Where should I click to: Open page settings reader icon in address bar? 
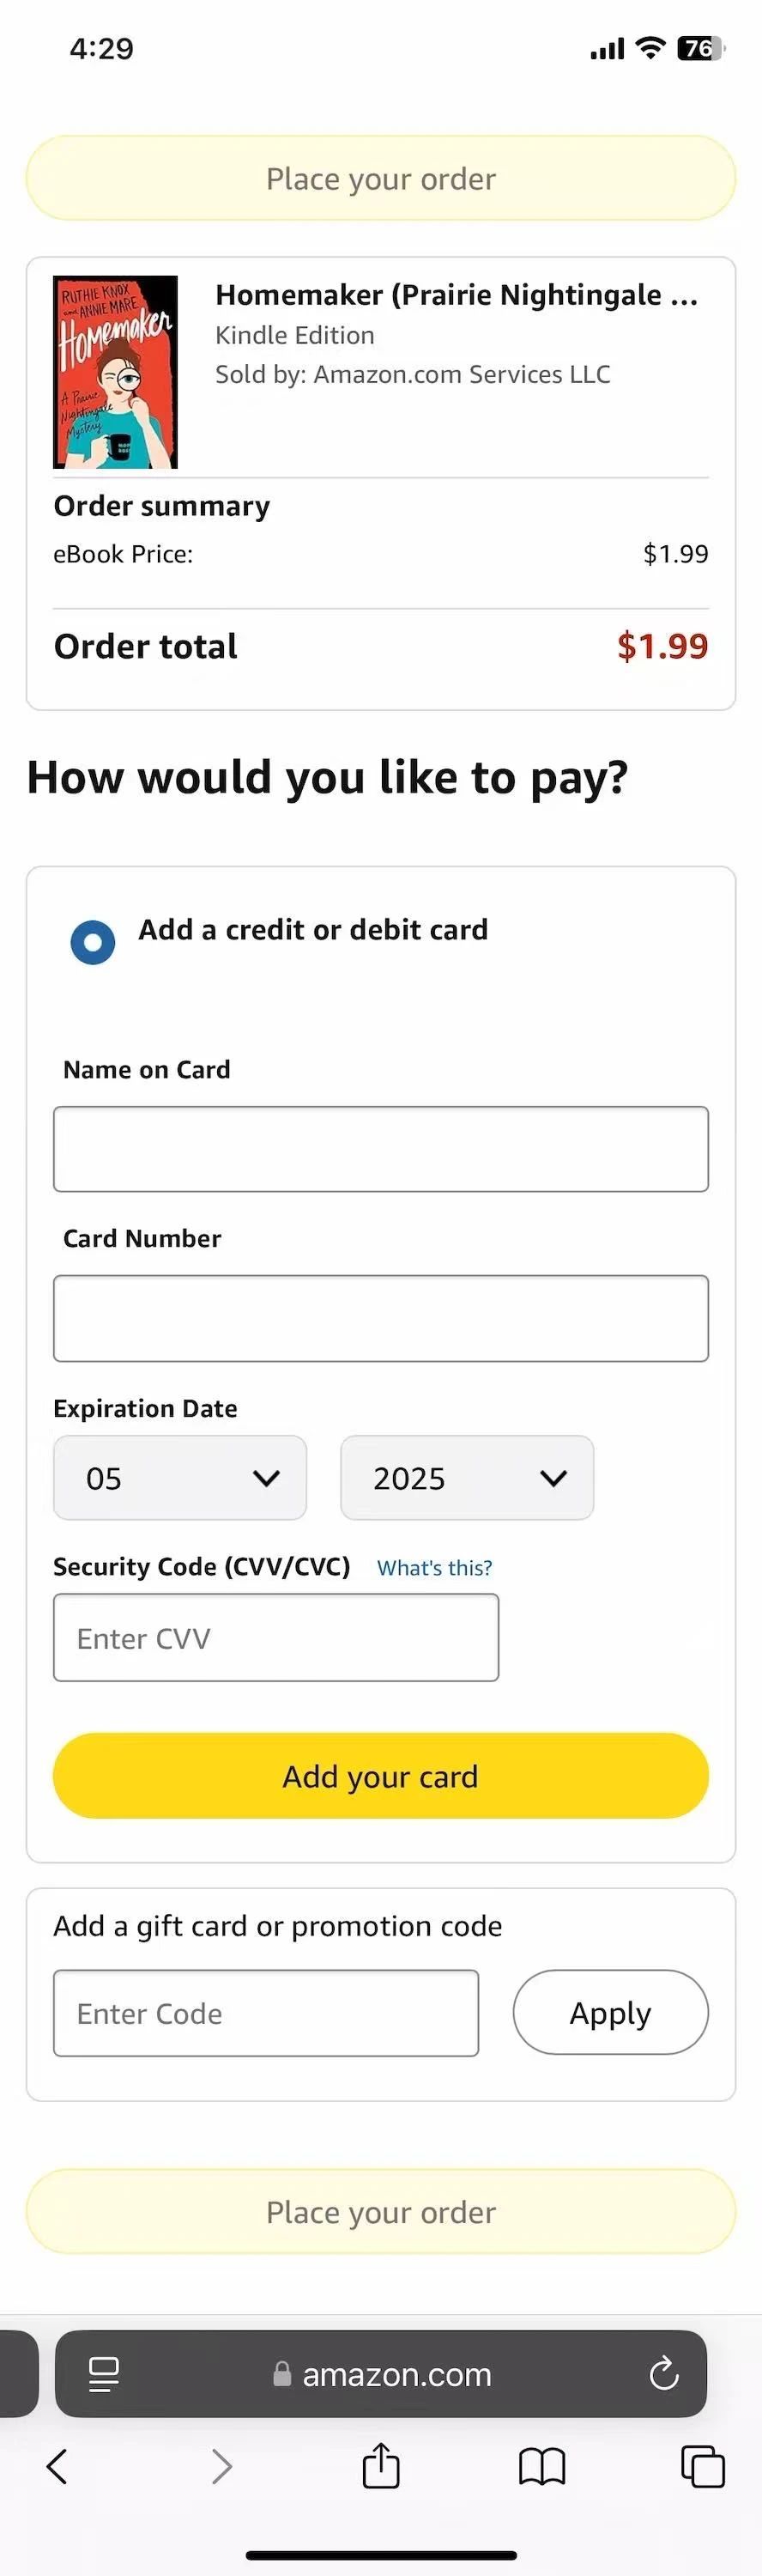tap(104, 2373)
